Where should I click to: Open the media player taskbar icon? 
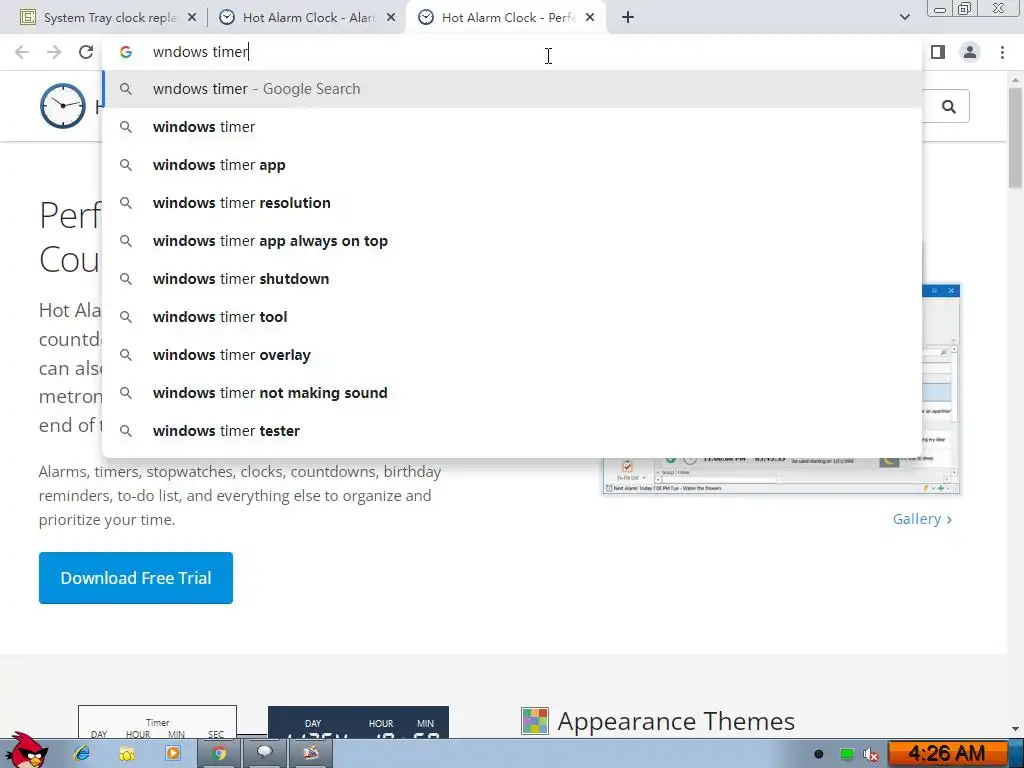tap(172, 754)
